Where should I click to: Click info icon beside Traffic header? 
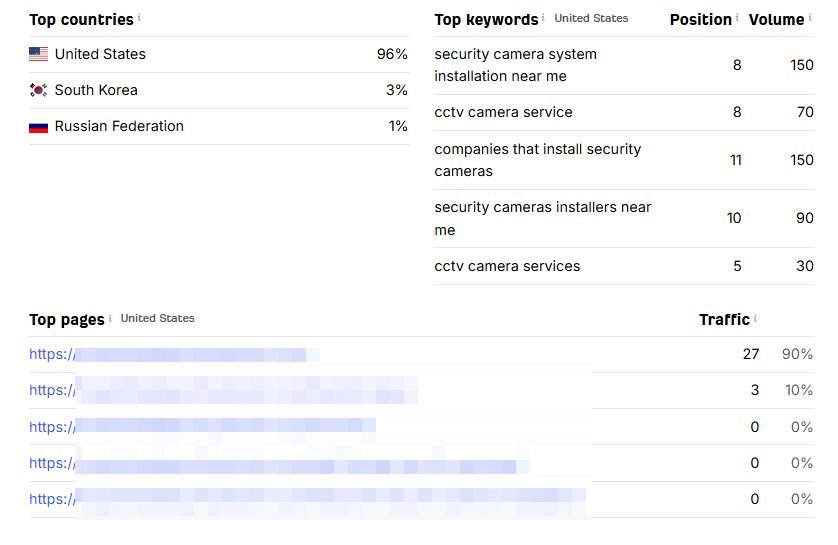(x=755, y=318)
